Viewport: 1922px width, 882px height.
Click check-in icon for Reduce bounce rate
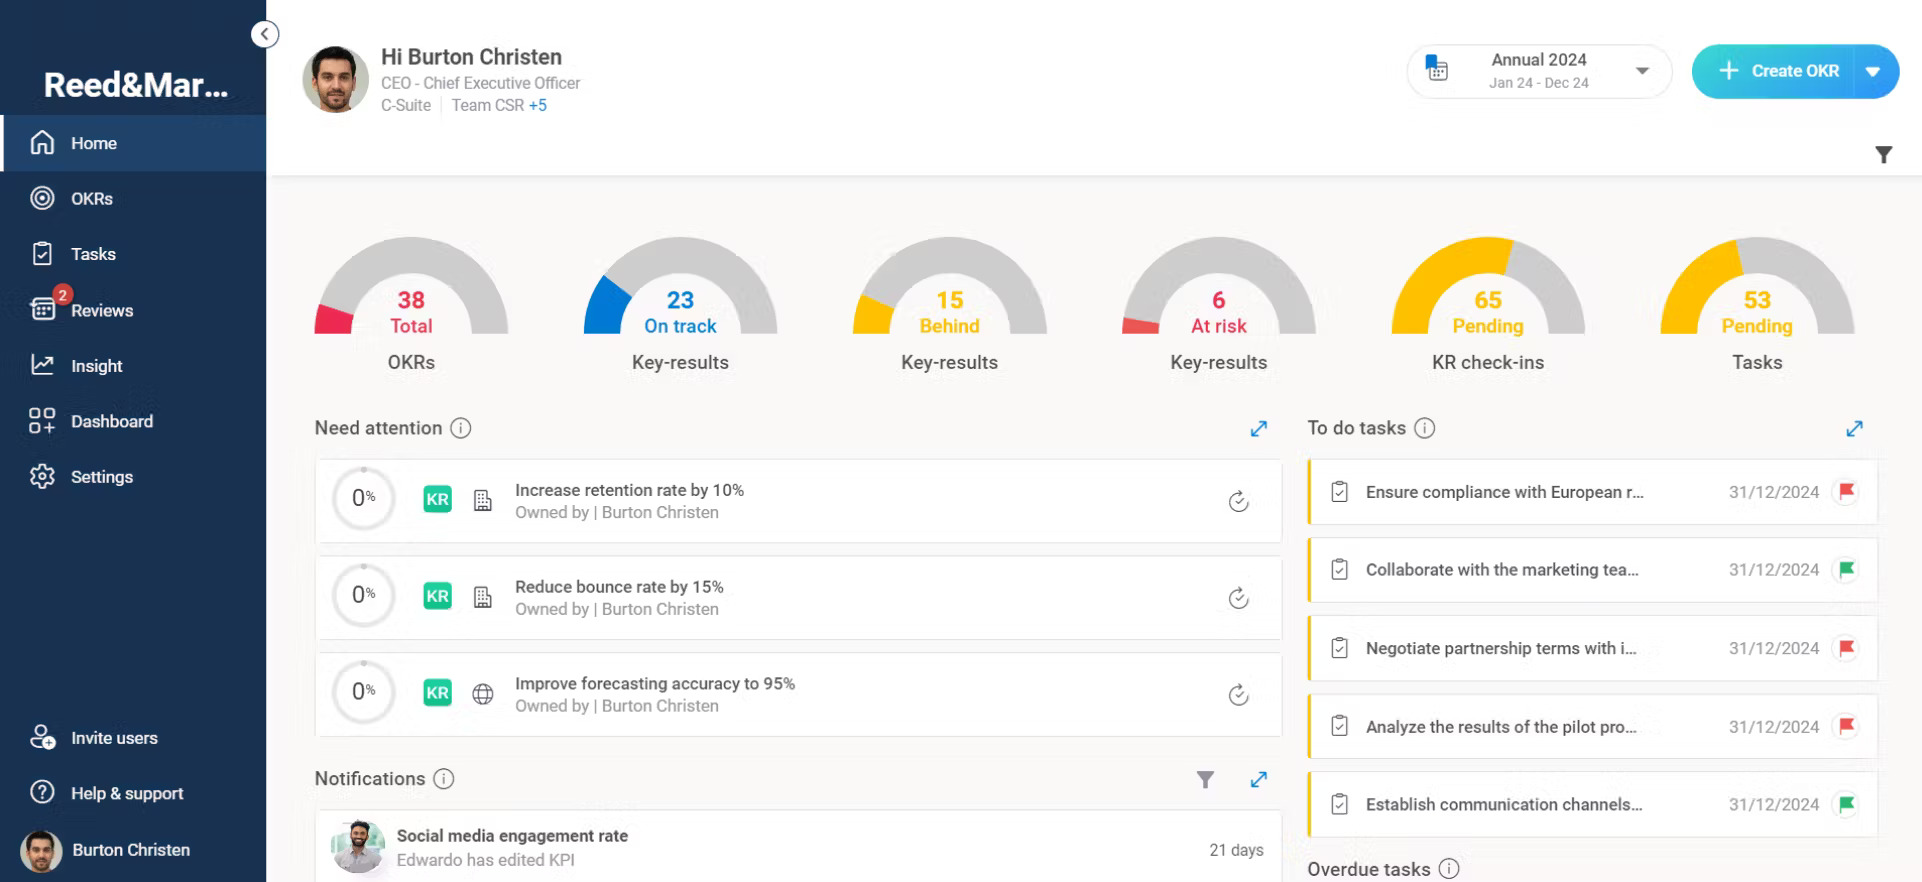click(1238, 599)
